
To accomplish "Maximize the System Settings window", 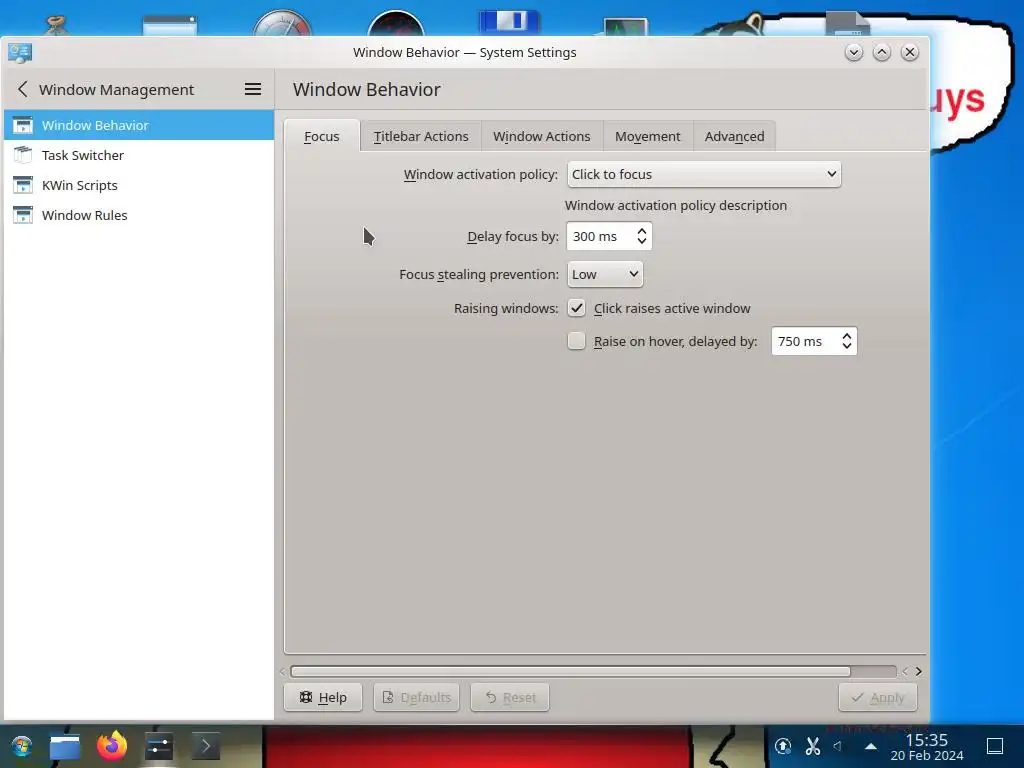I will click(x=882, y=52).
